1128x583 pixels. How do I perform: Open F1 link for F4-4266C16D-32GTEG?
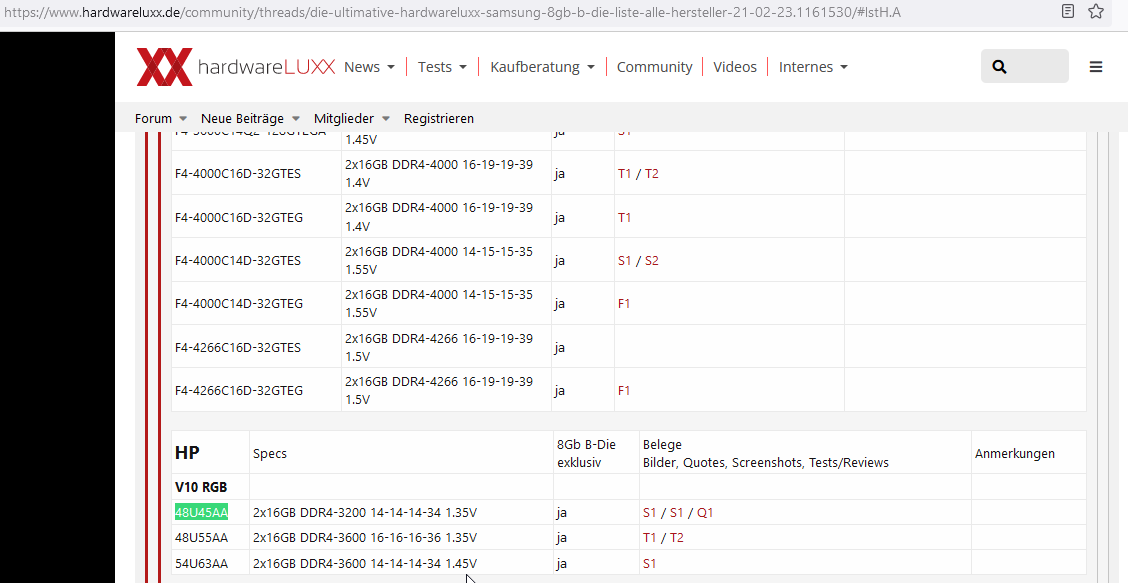click(624, 391)
